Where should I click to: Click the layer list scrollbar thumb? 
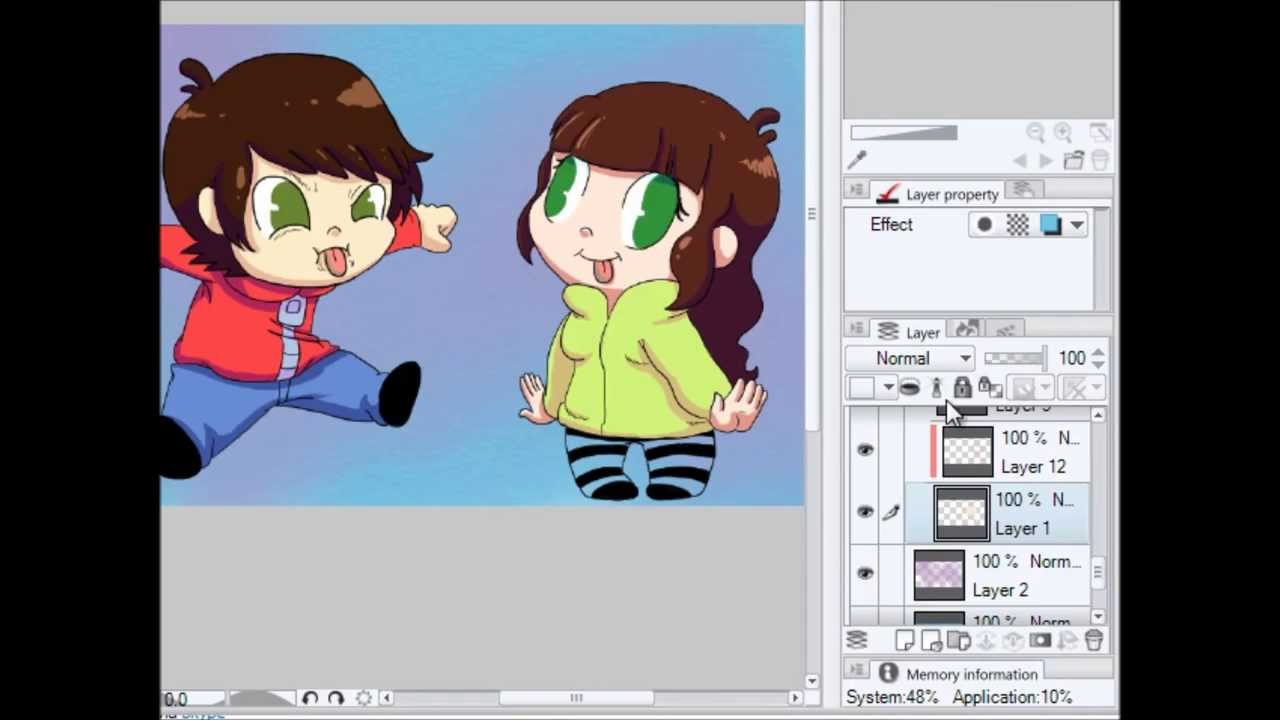click(1098, 573)
